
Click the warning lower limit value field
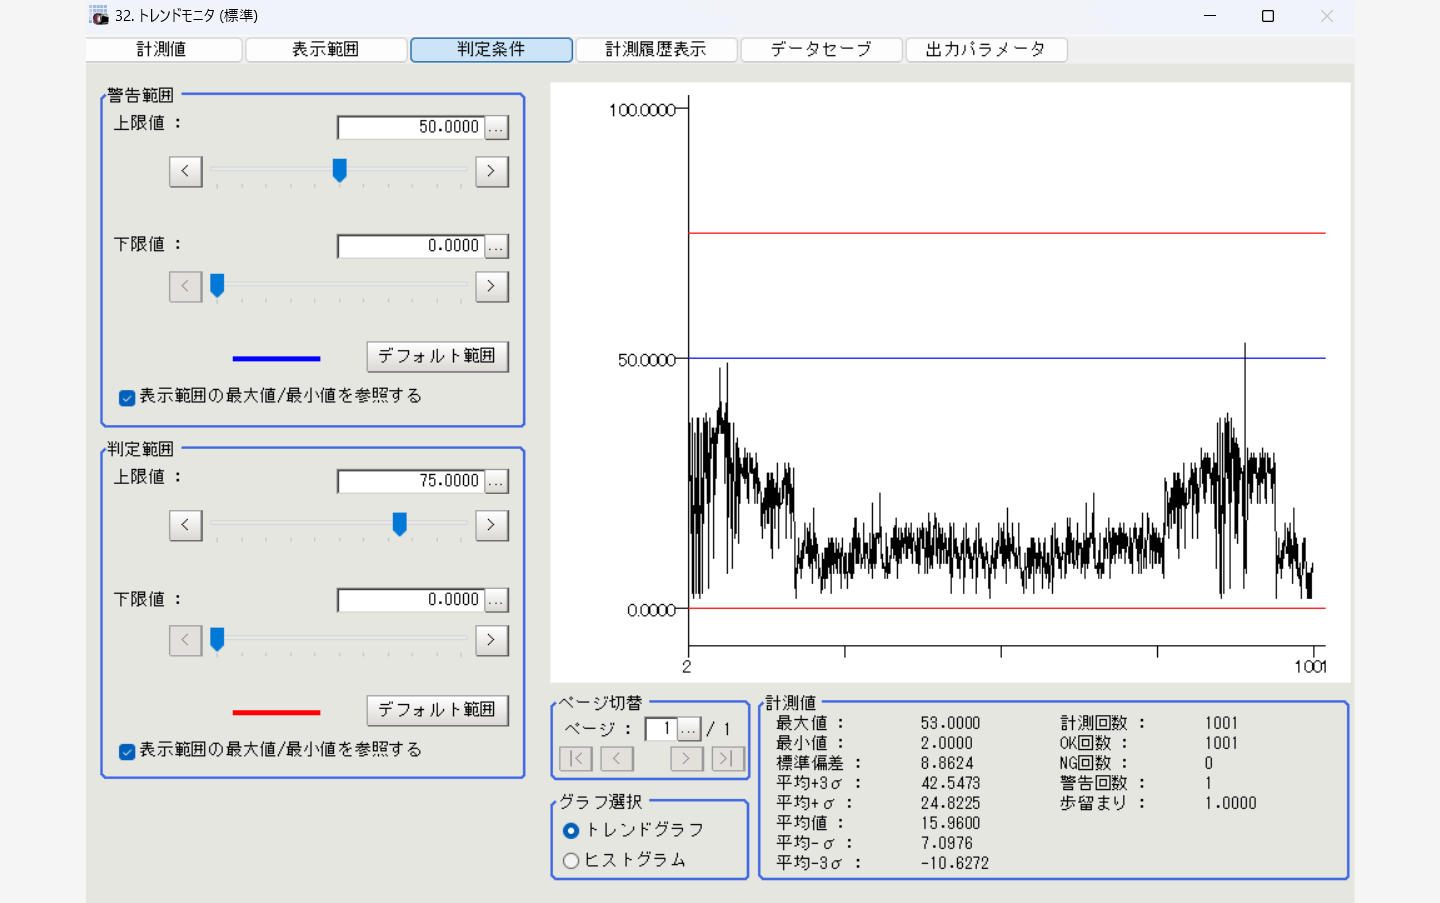[x=411, y=246]
